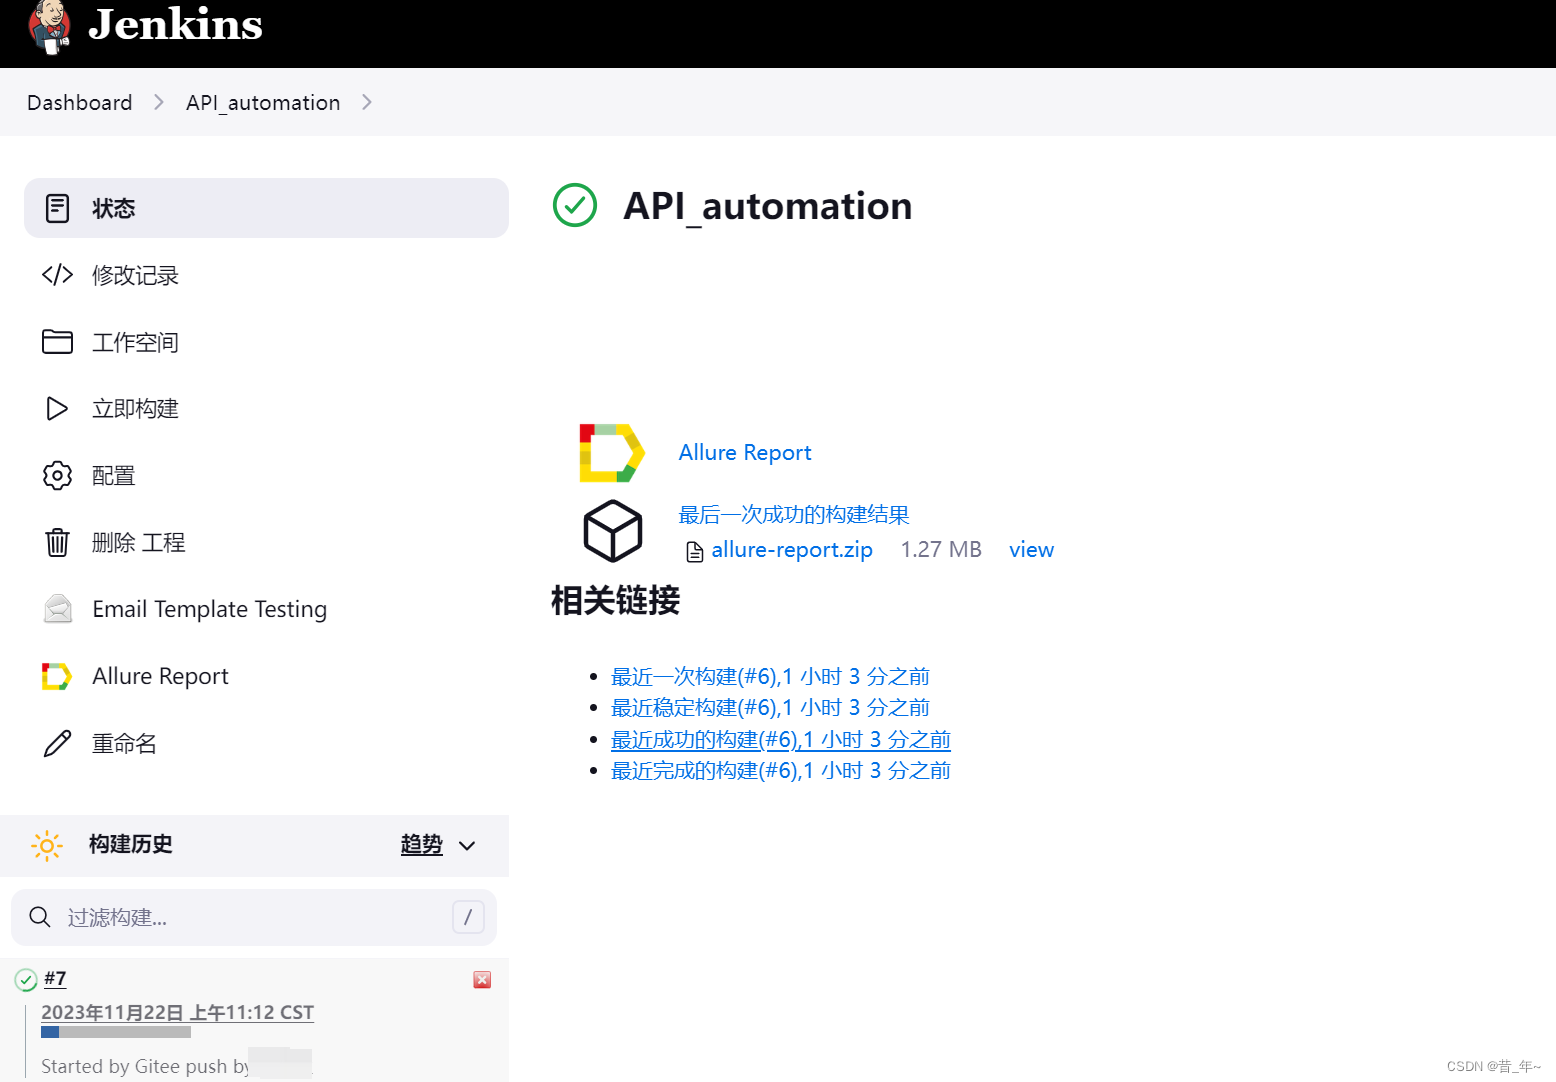The height and width of the screenshot is (1082, 1556).
Task: Click the 删除 工程 trash can icon
Action: click(x=57, y=542)
